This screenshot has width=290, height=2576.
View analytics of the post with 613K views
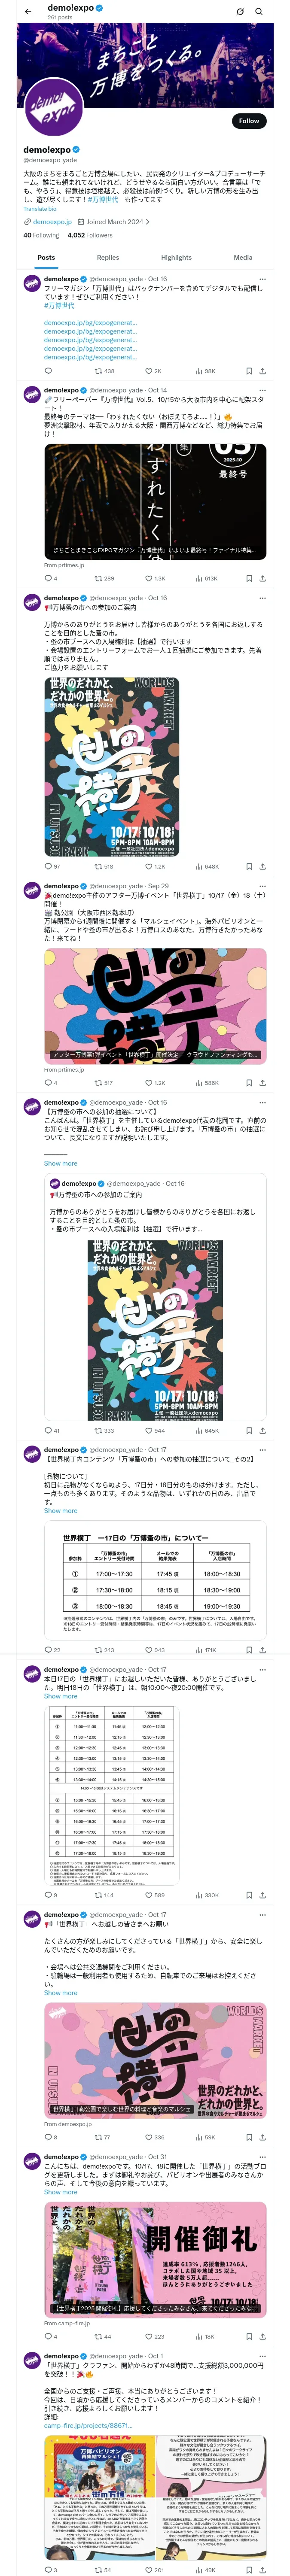click(206, 578)
